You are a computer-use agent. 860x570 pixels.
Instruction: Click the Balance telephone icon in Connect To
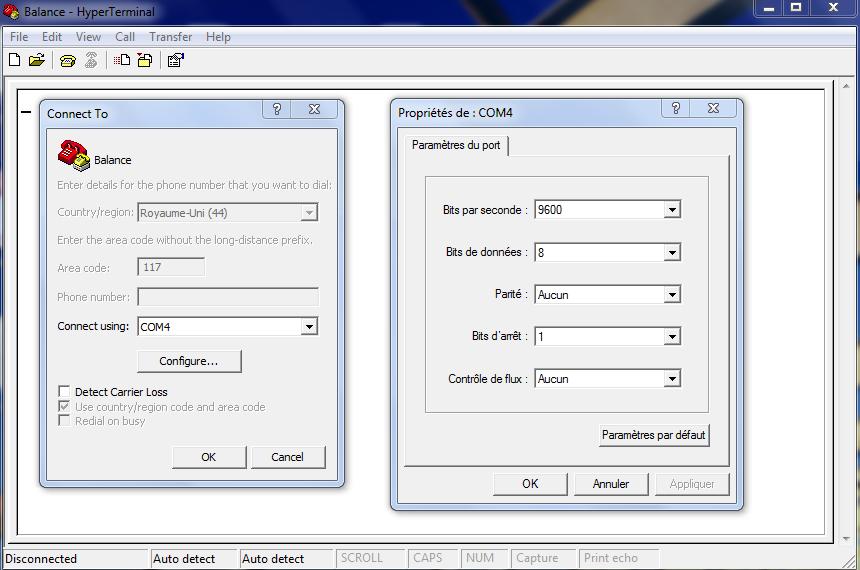(x=73, y=155)
